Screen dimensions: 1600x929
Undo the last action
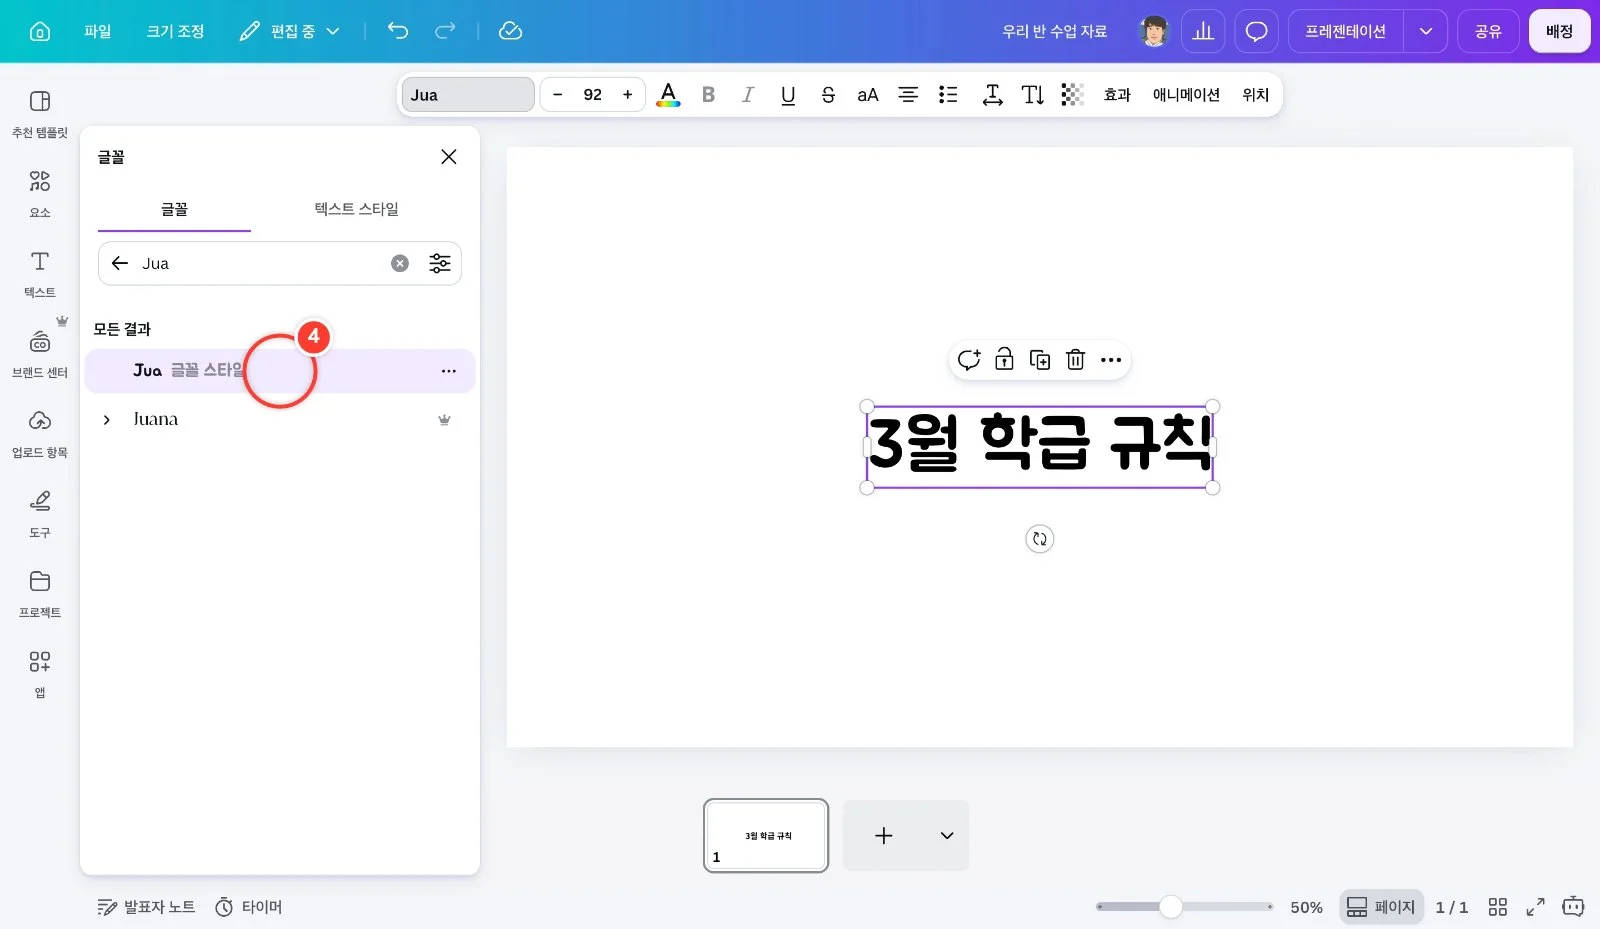tap(398, 31)
